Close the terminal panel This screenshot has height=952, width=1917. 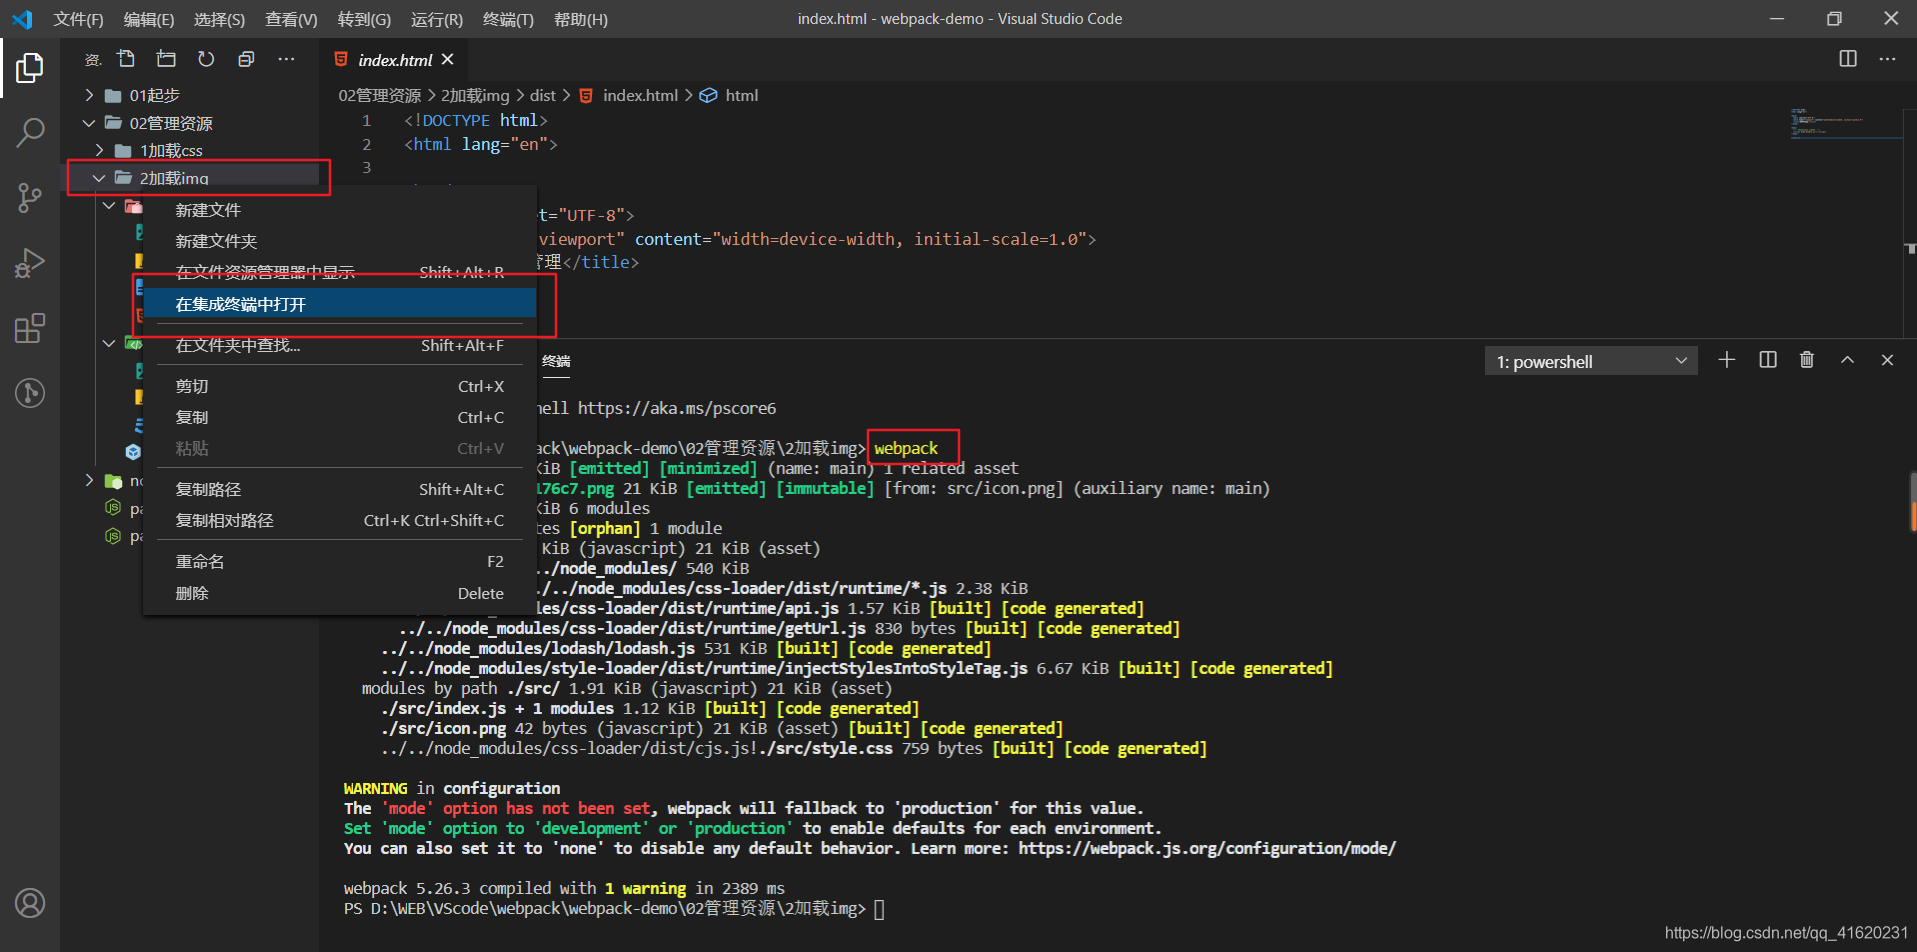pos(1887,360)
